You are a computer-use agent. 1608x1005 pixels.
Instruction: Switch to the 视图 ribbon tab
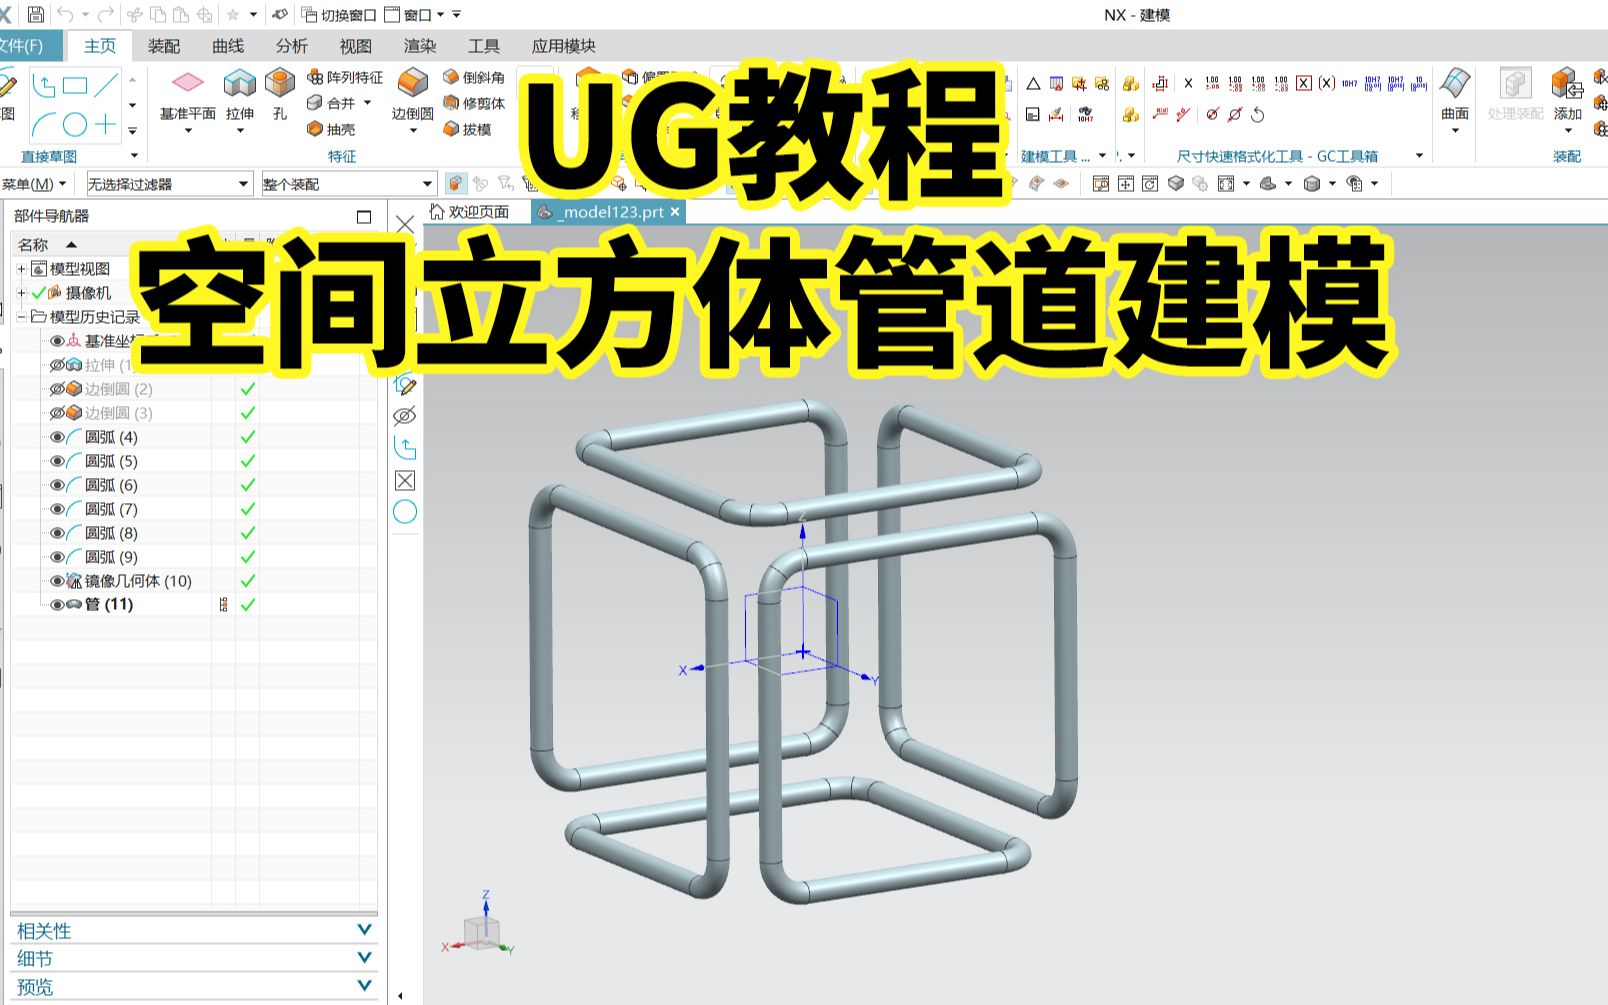(356, 46)
